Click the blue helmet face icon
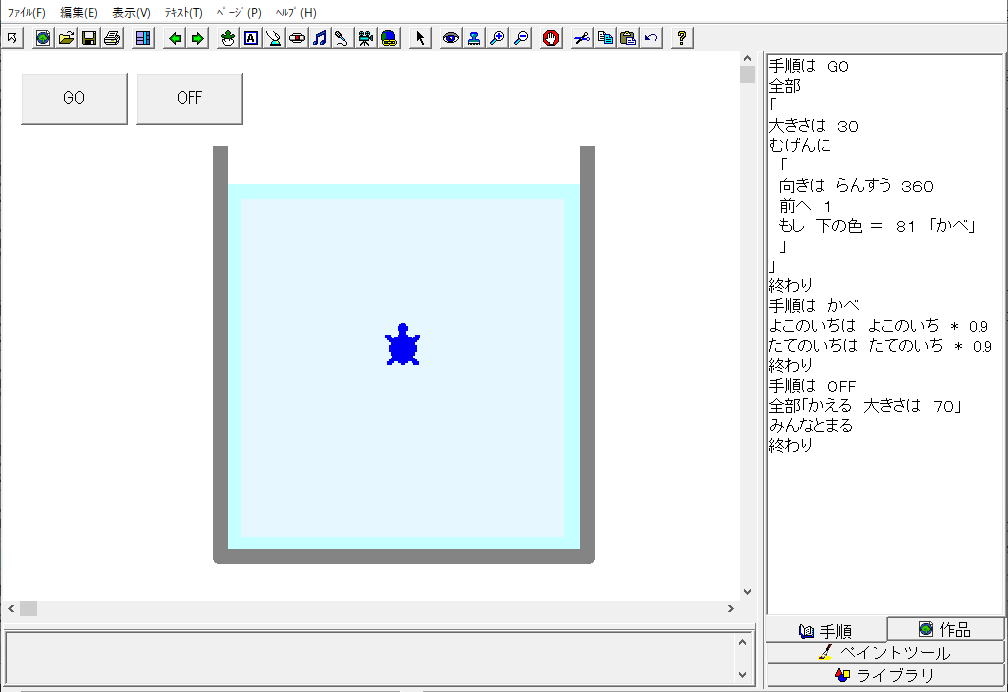 point(389,38)
